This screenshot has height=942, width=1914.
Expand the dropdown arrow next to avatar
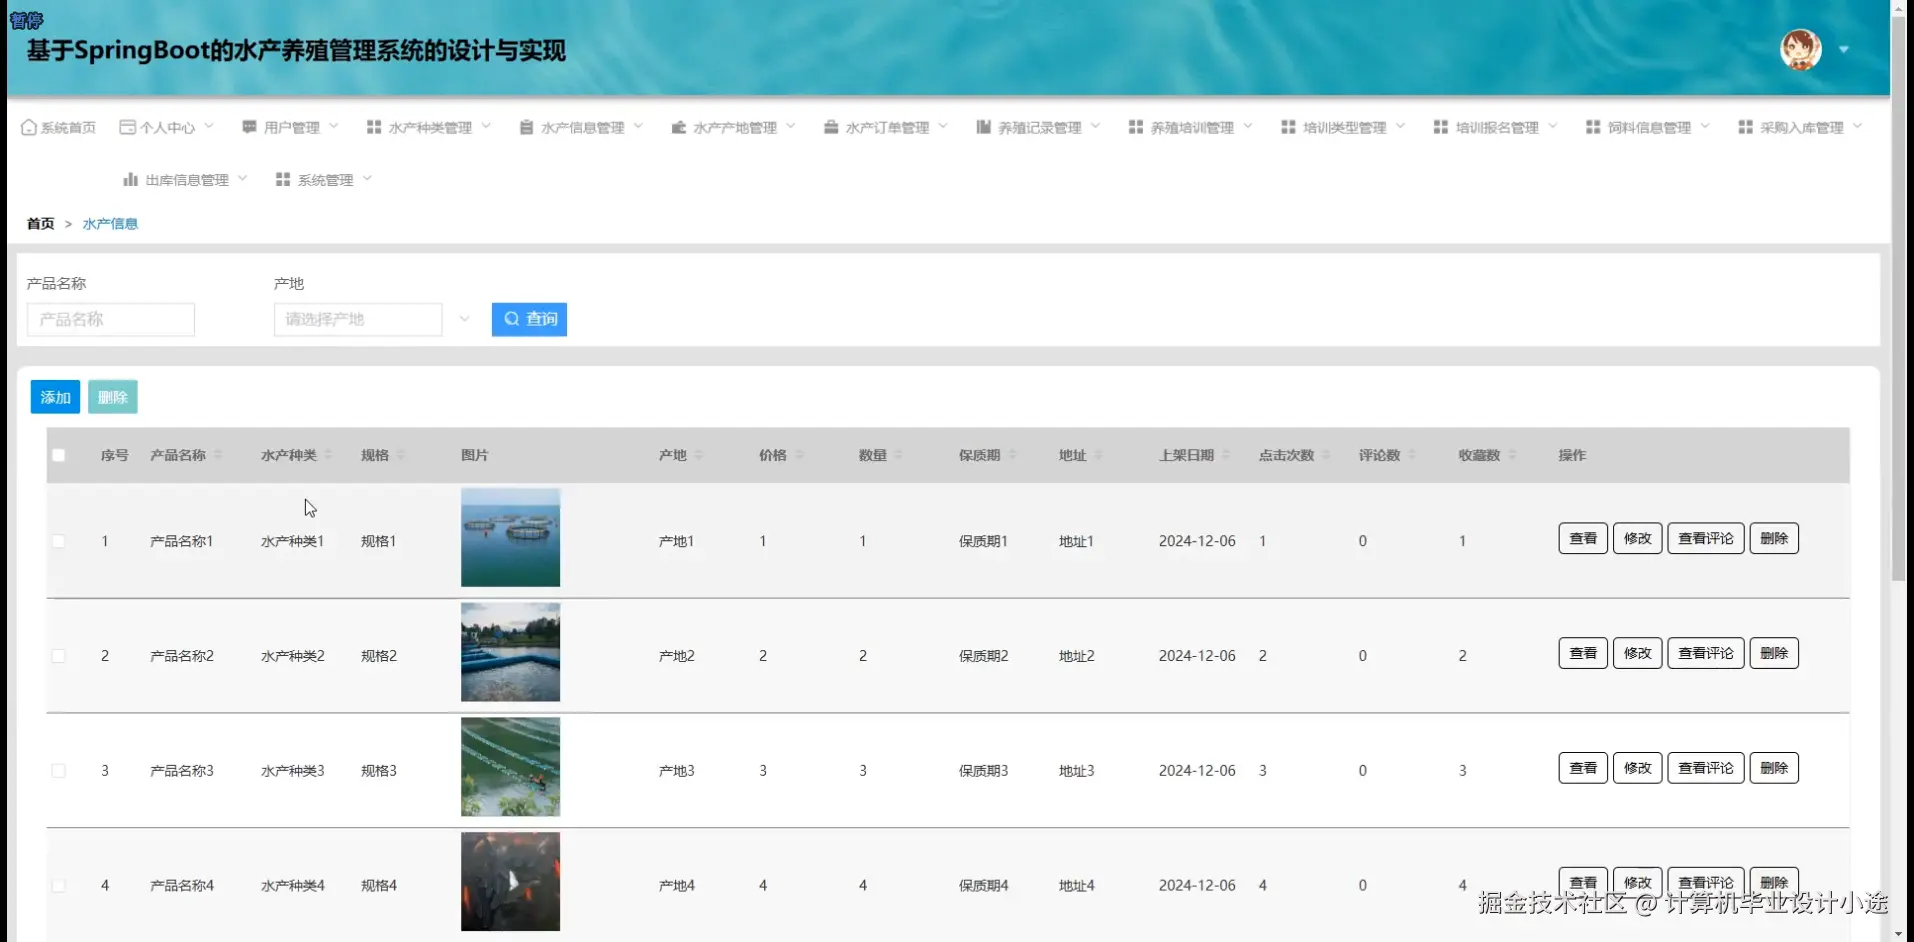[1843, 49]
